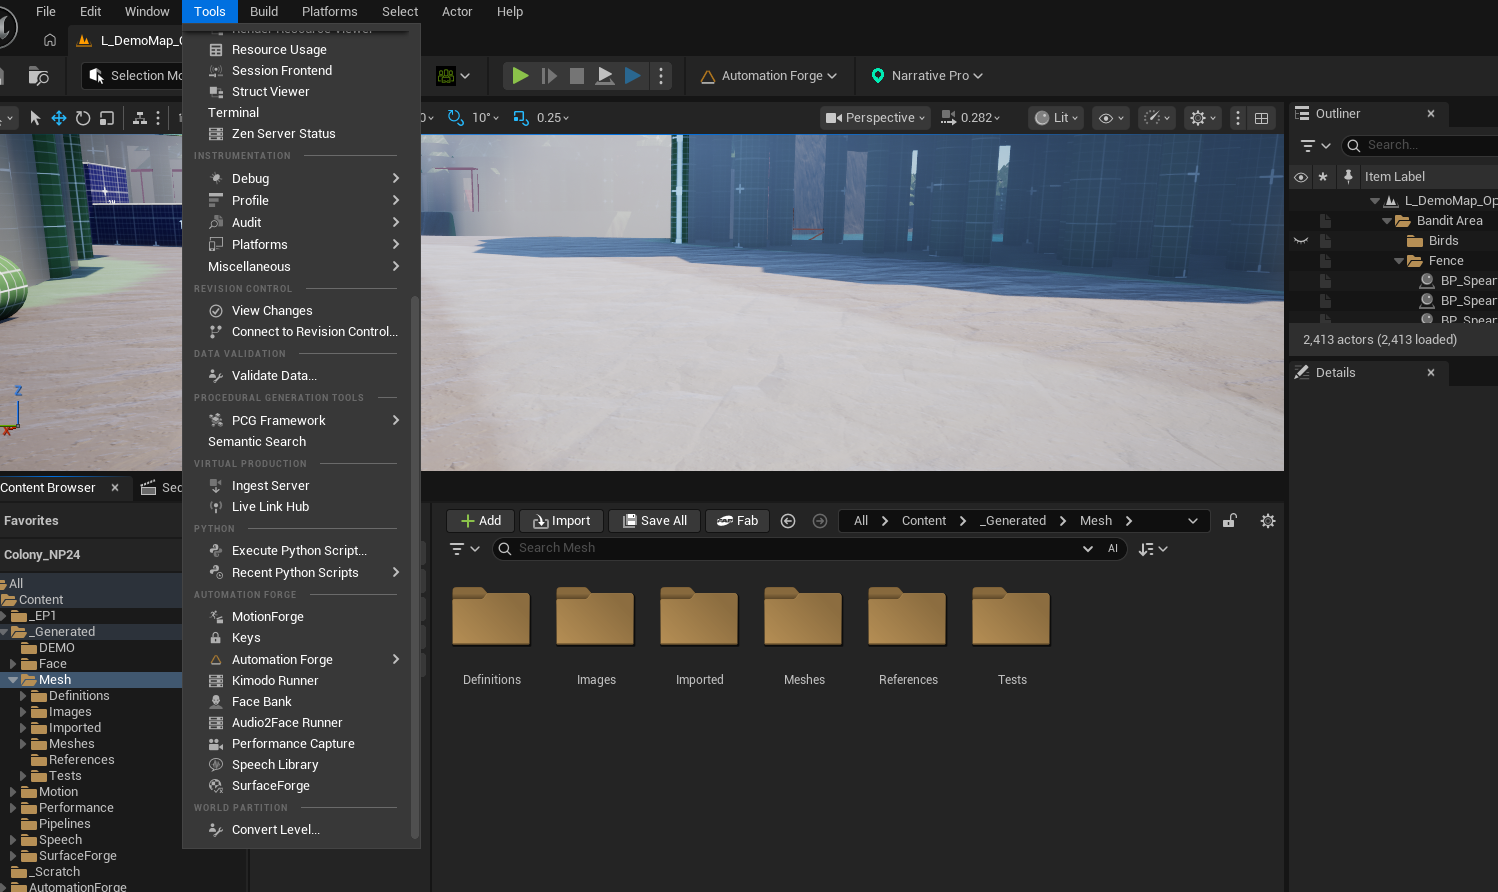Select the Performance folder in tree
This screenshot has width=1498, height=892.
pos(76,807)
